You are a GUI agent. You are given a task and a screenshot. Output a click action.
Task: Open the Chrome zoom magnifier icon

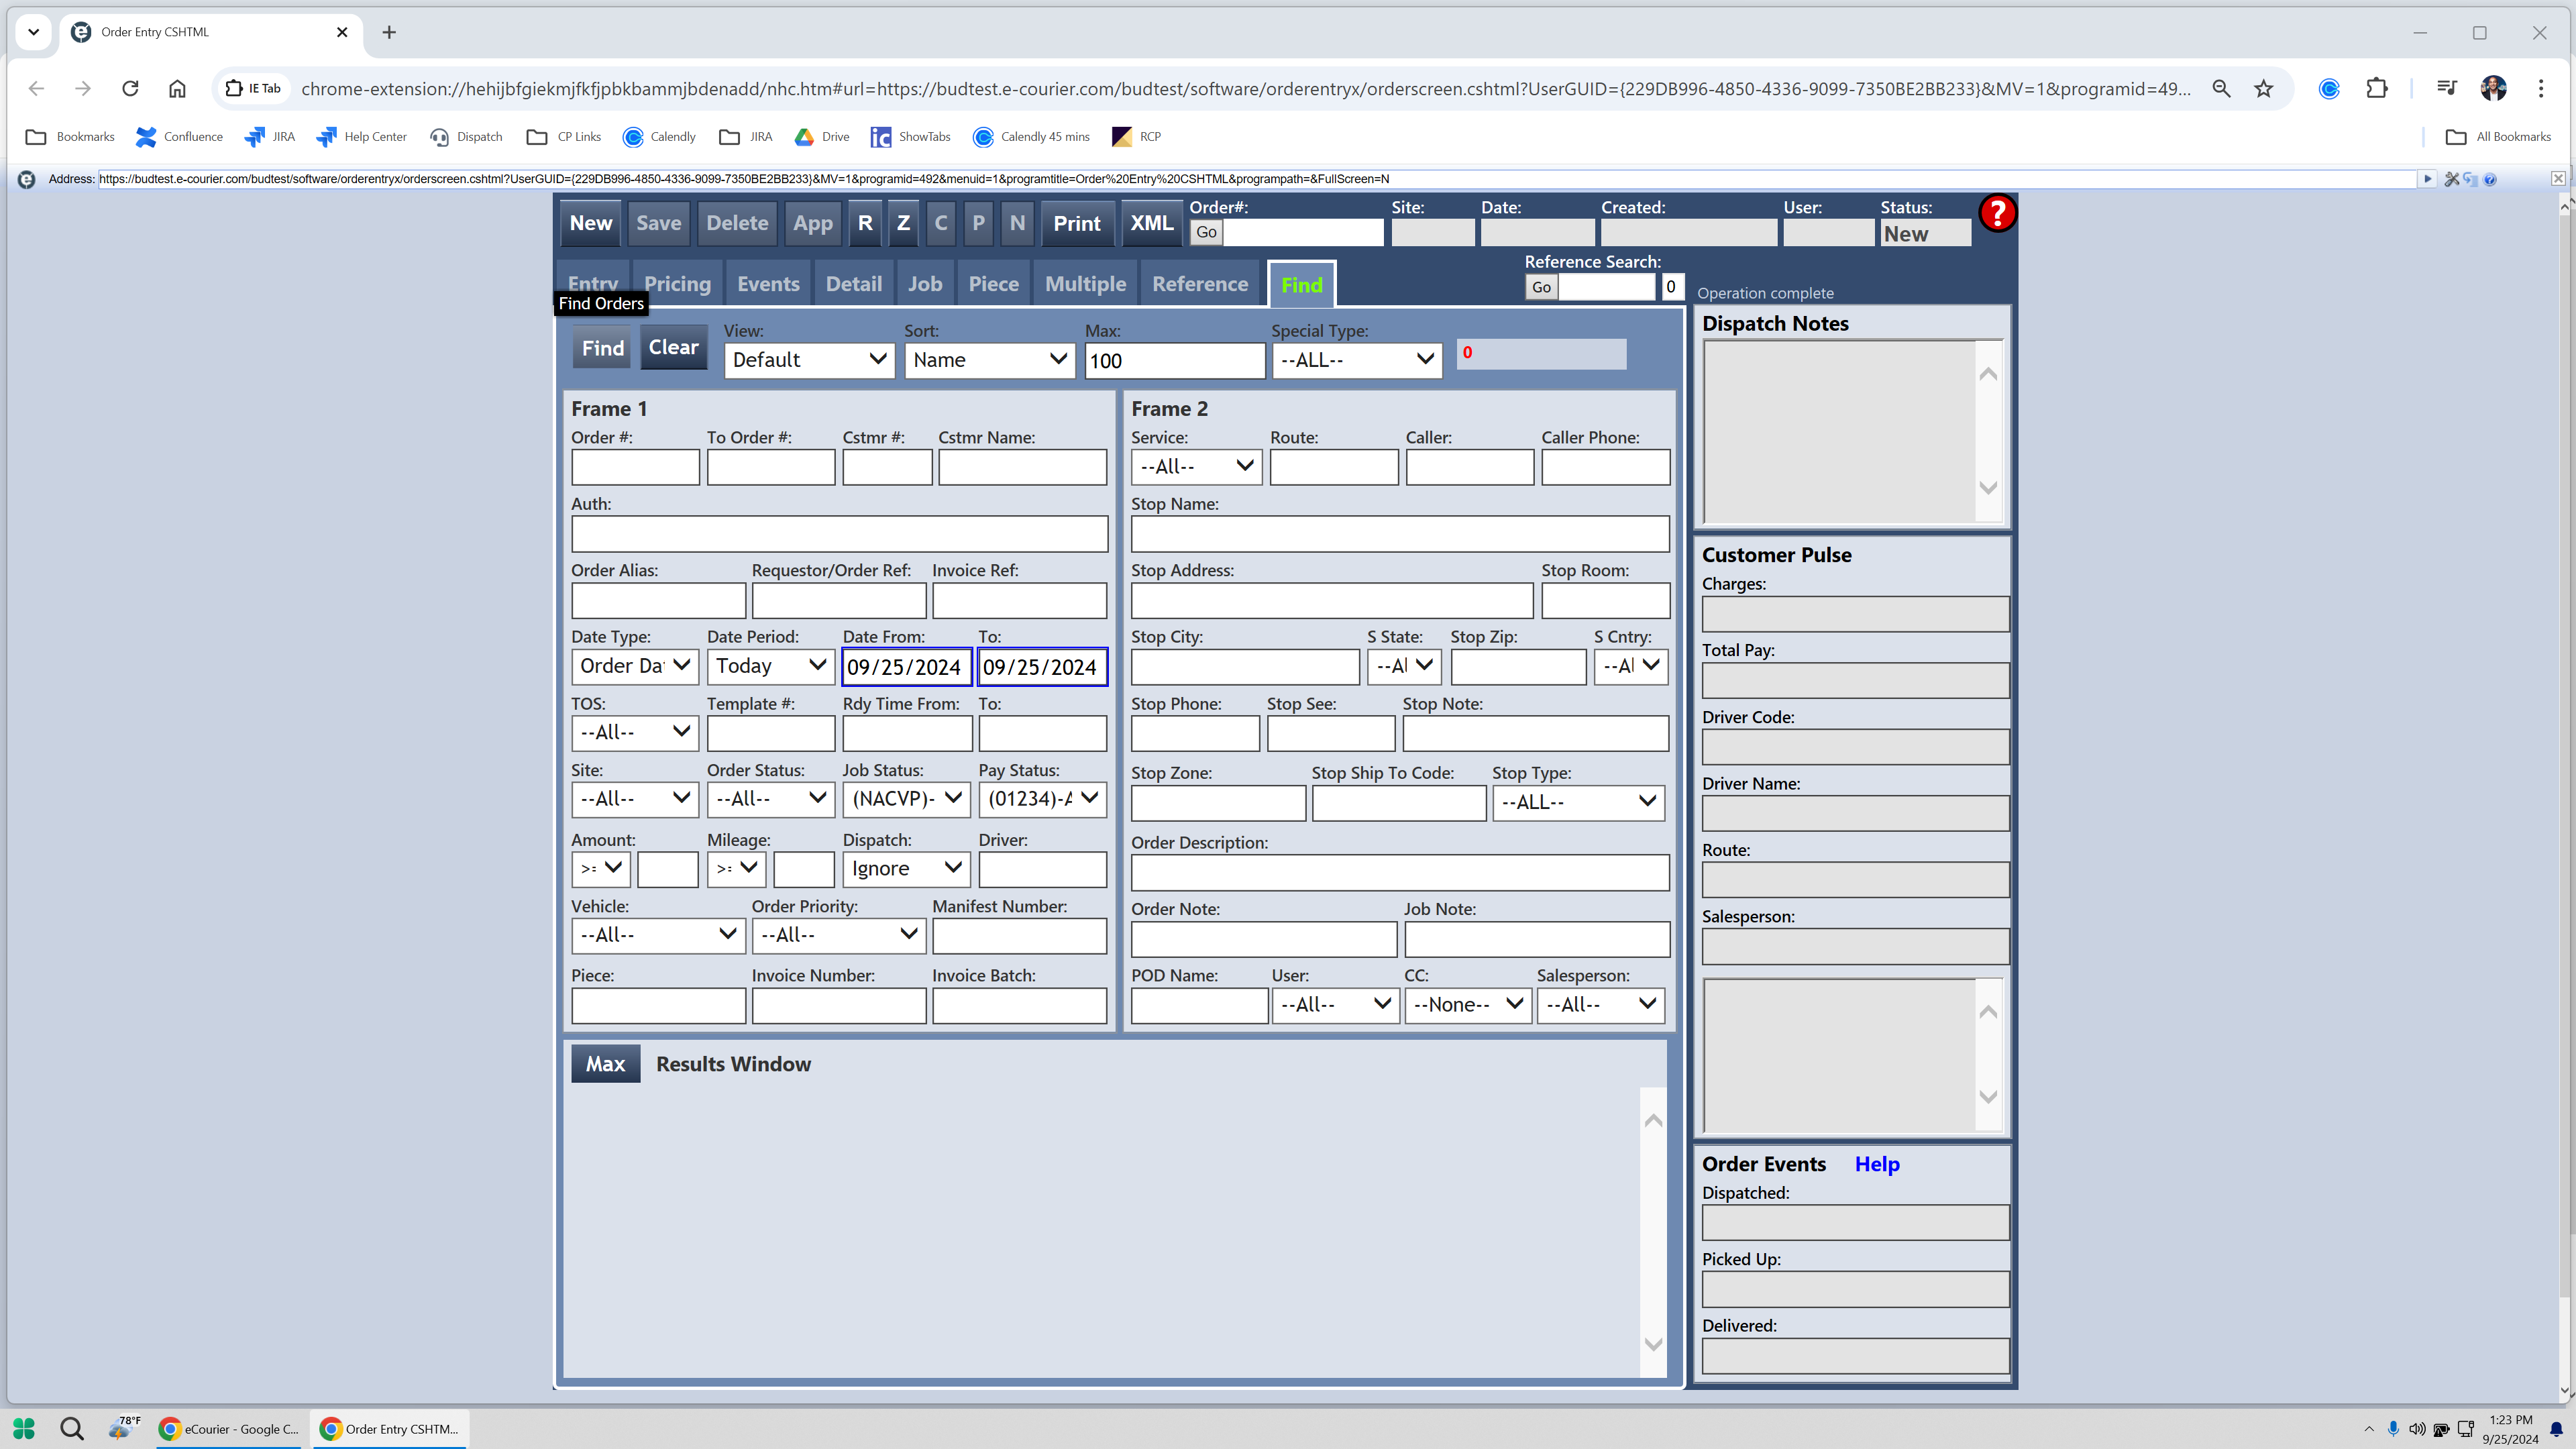coord(2221,88)
